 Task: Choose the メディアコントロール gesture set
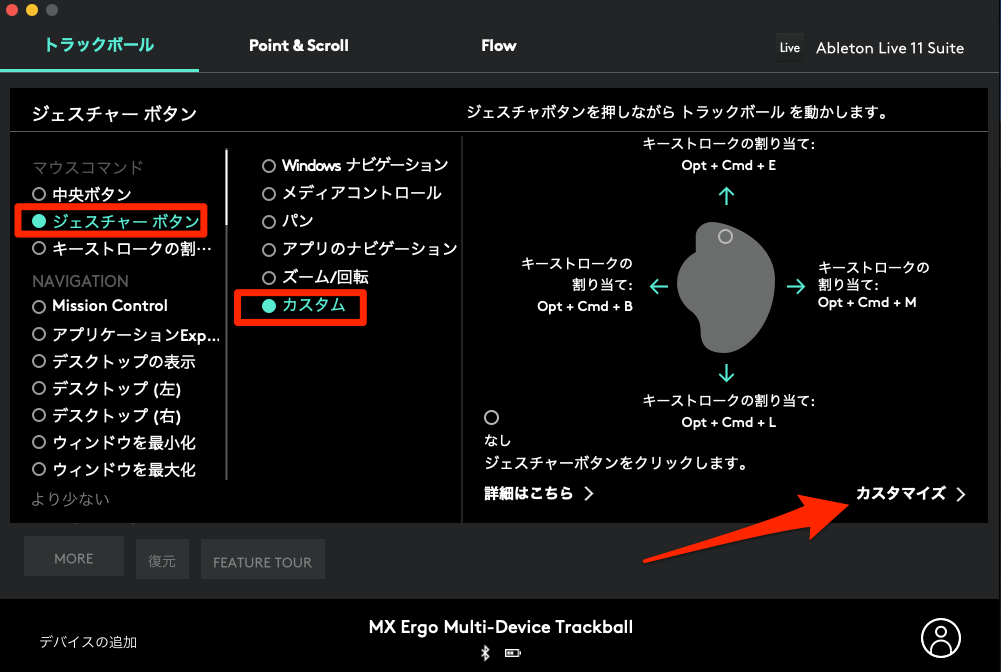pos(269,193)
